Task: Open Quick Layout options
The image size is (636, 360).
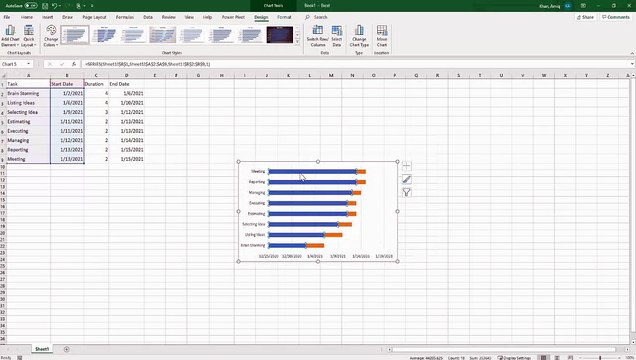Action: [x=29, y=36]
